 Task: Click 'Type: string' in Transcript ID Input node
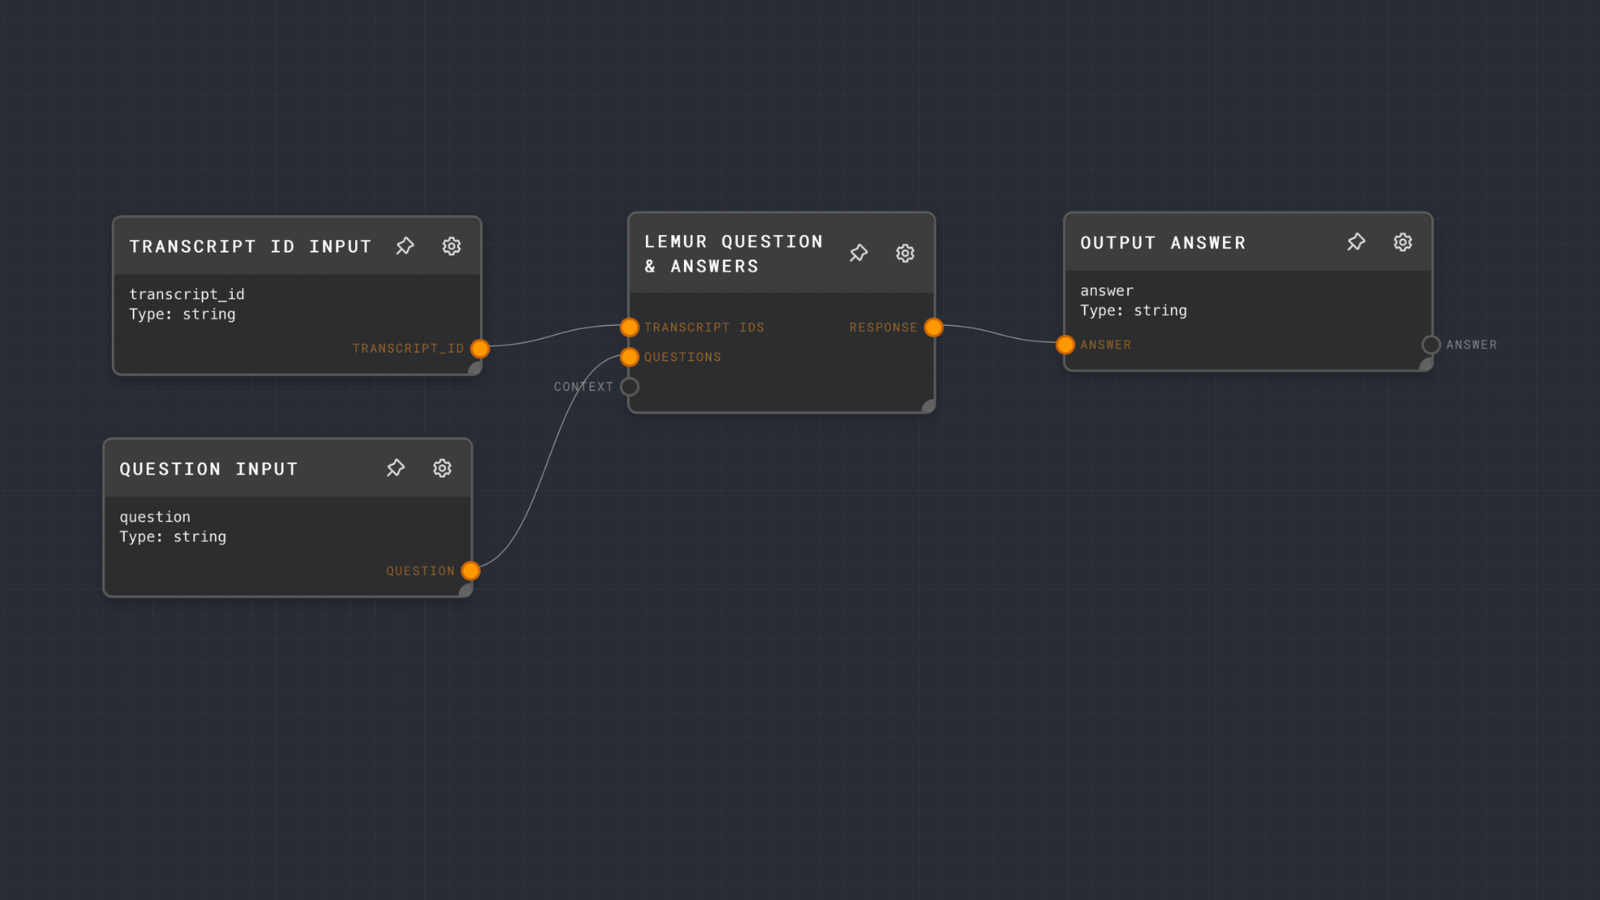pyautogui.click(x=182, y=314)
